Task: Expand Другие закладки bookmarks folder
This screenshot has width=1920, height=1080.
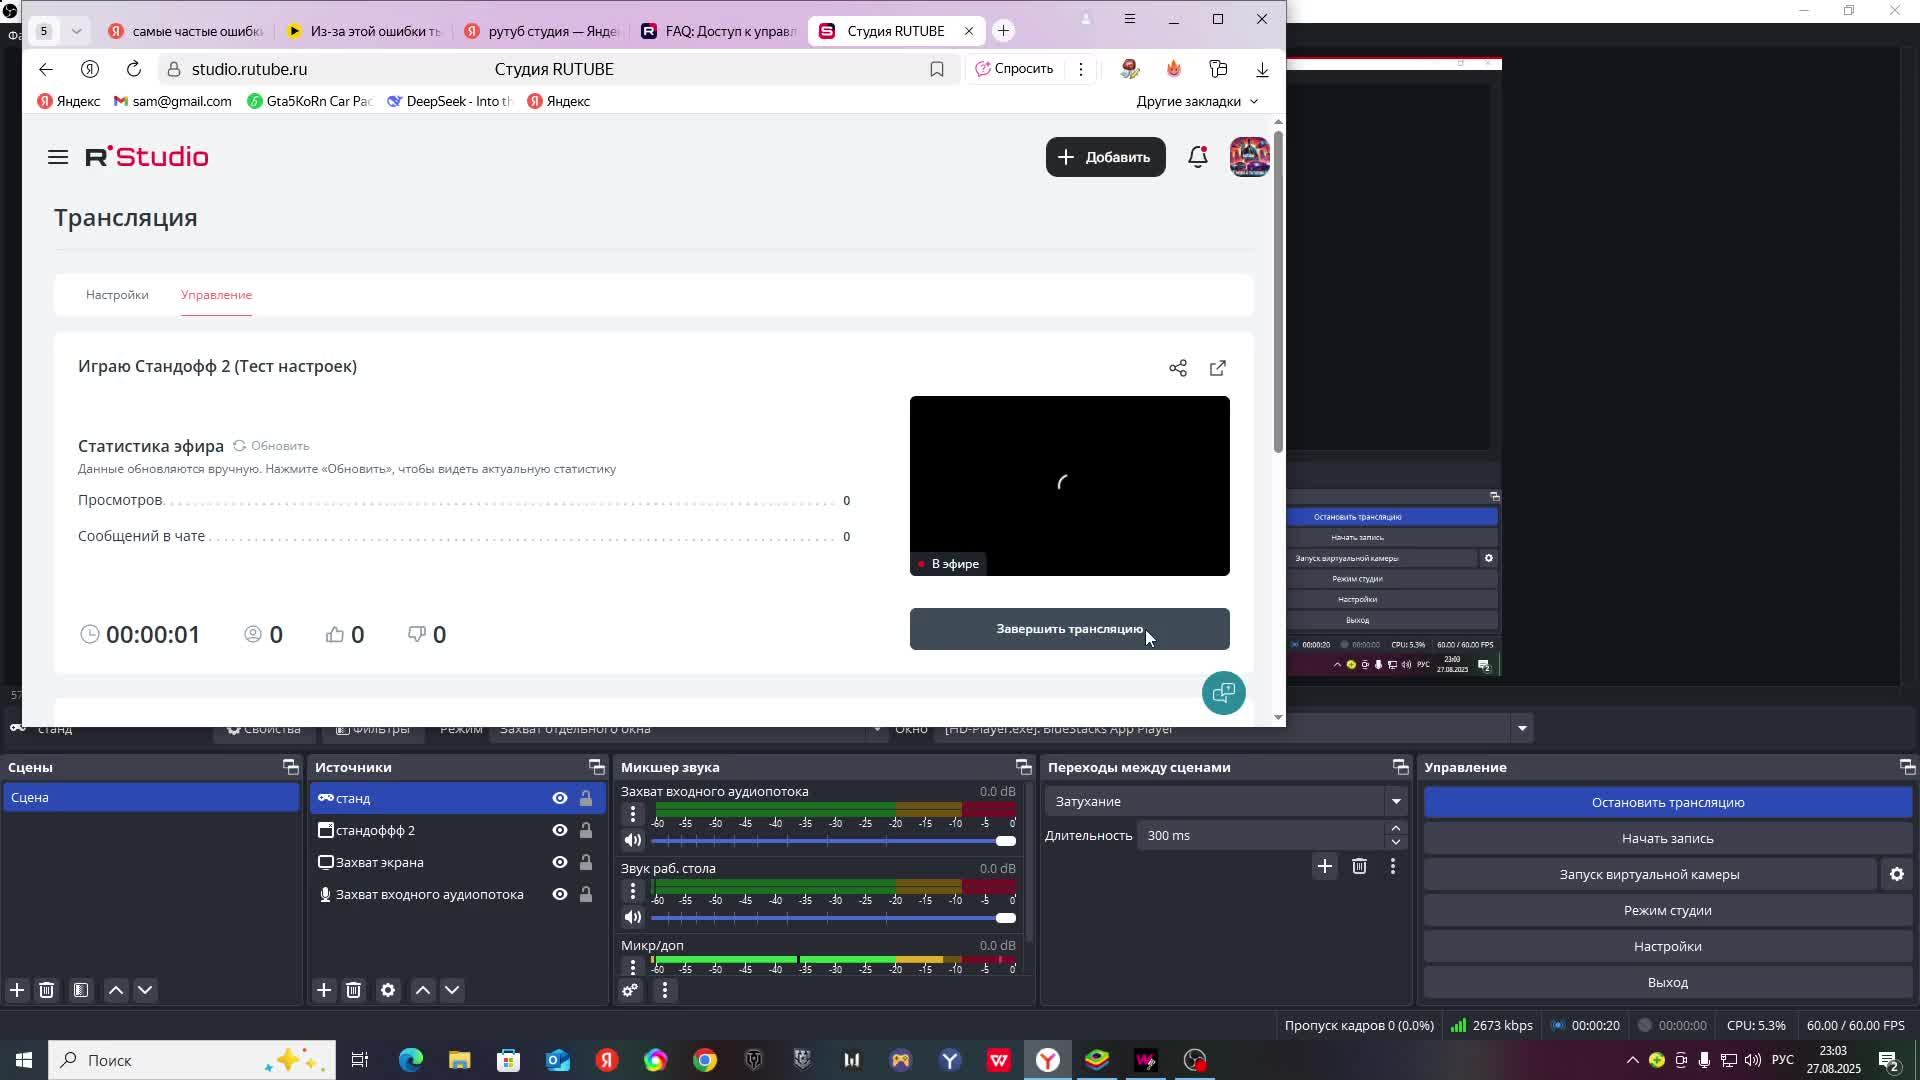Action: click(x=1197, y=102)
